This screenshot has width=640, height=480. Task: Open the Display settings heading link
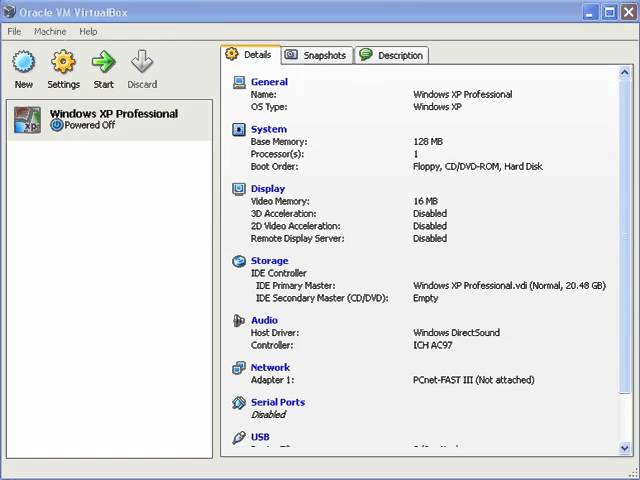[x=268, y=189]
